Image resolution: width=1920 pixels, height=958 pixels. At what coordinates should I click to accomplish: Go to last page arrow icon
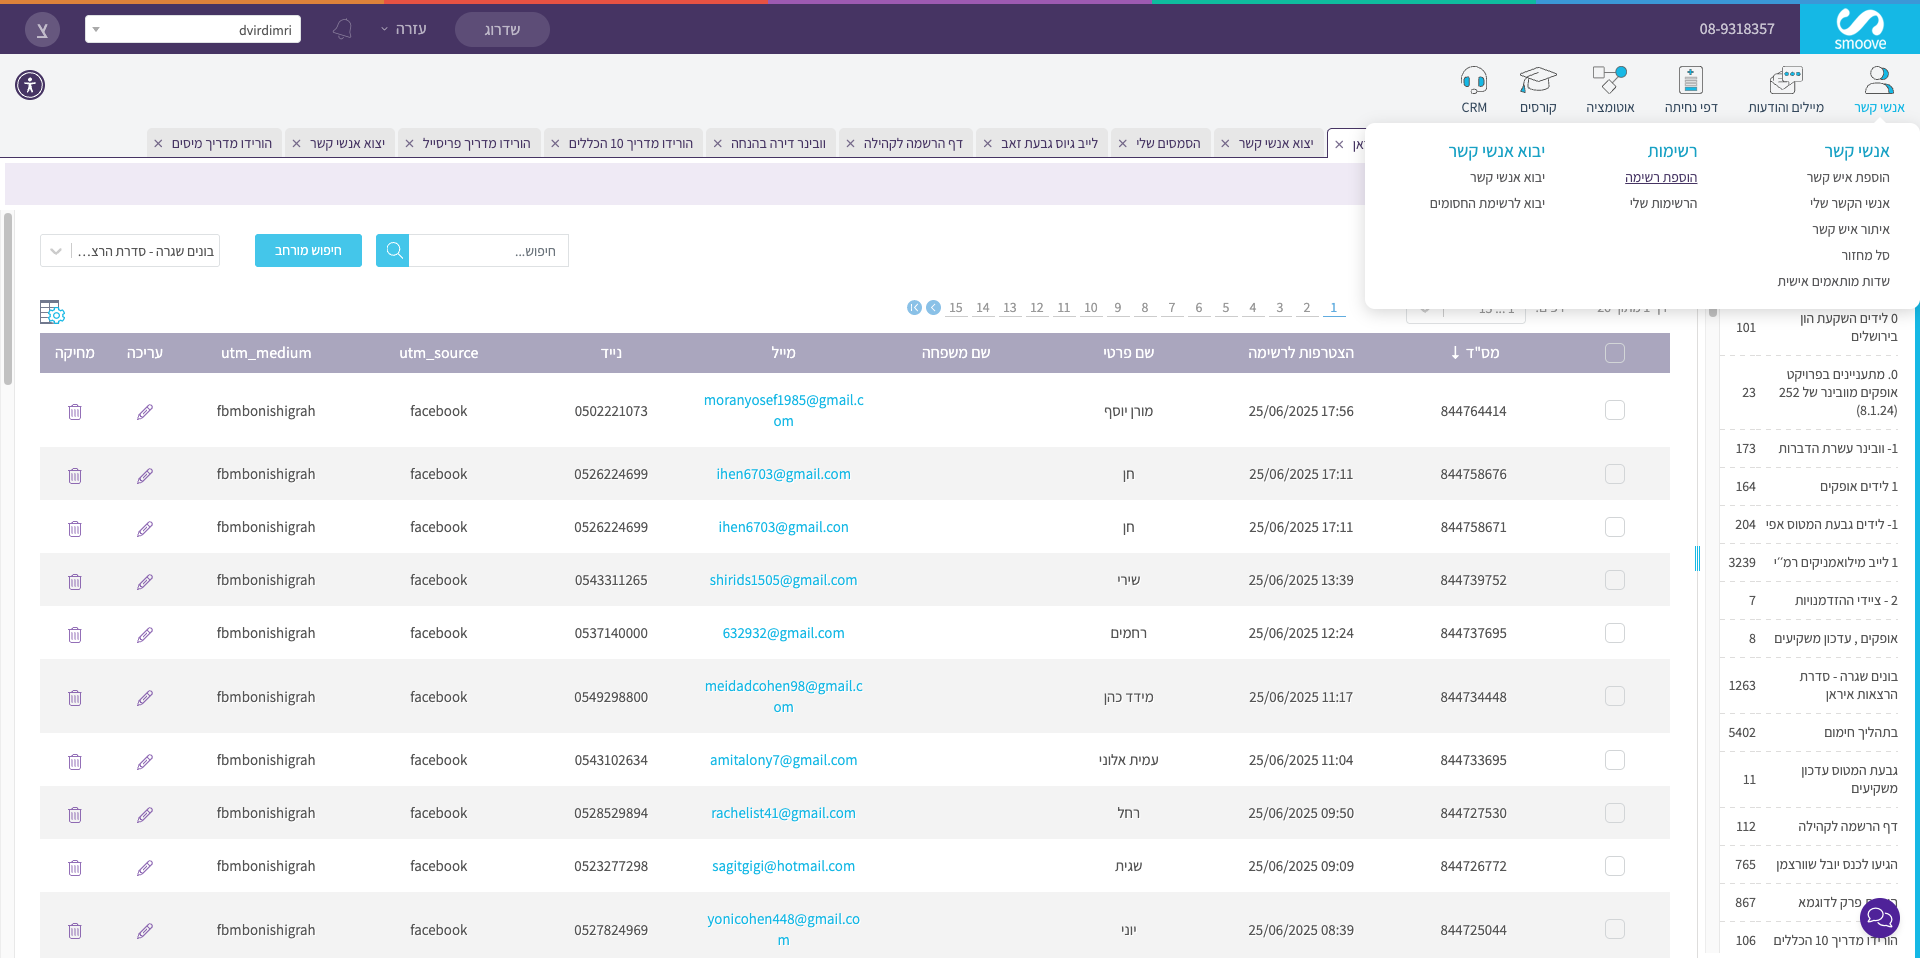(x=914, y=308)
